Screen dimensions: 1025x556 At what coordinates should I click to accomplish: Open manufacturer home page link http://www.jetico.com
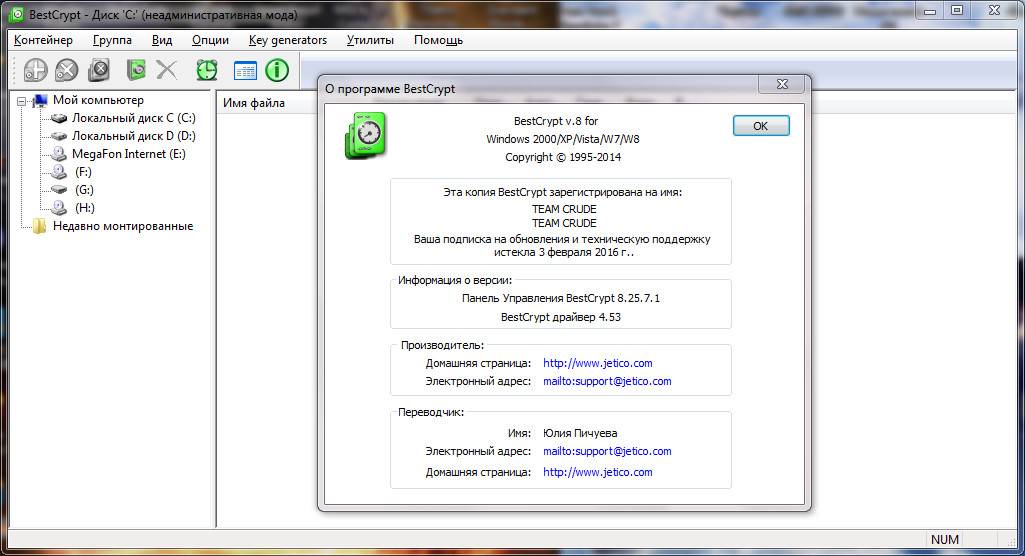597,363
